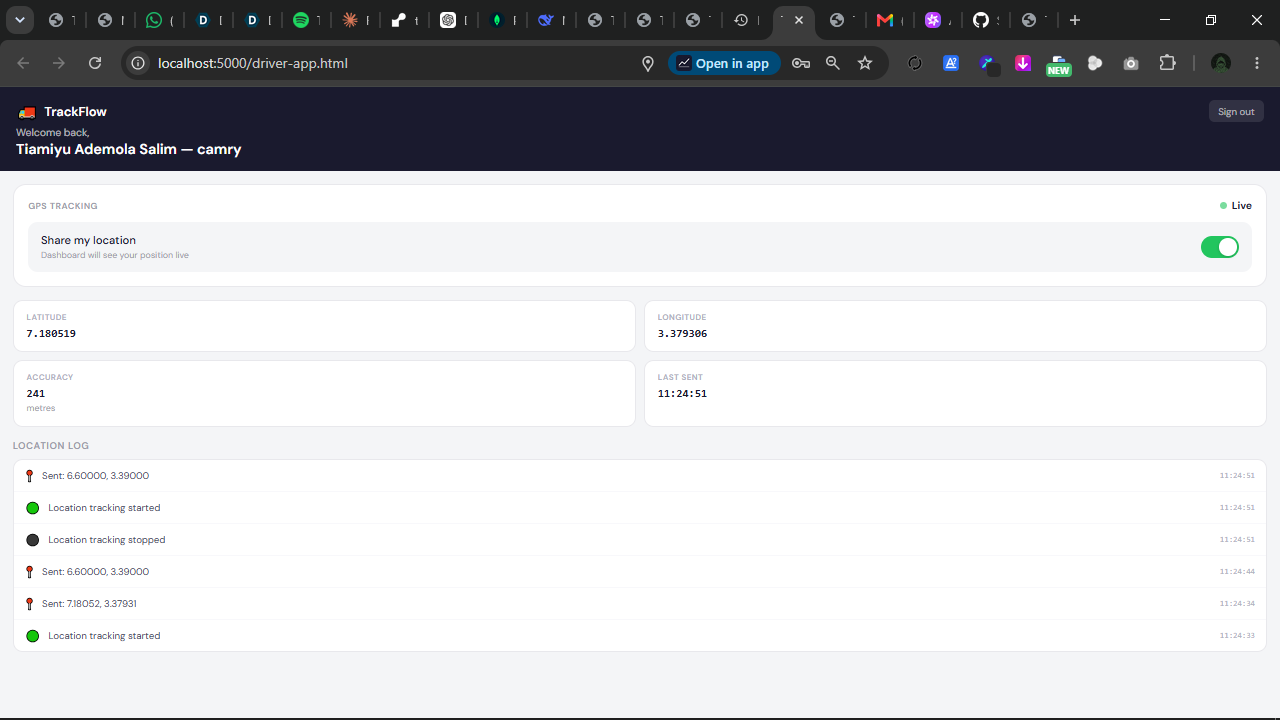Bookmark this page with the star icon
Image resolution: width=1280 pixels, height=720 pixels.
coord(865,63)
